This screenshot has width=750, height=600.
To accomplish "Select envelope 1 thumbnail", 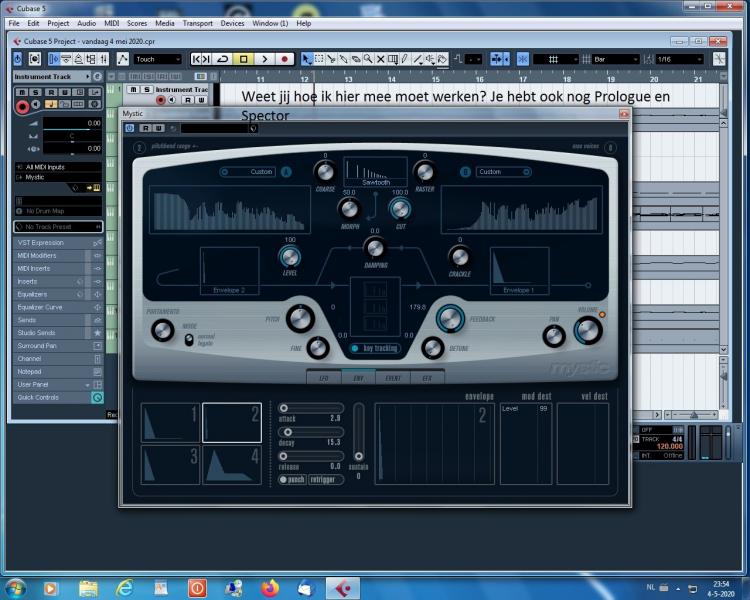I will tap(170, 422).
